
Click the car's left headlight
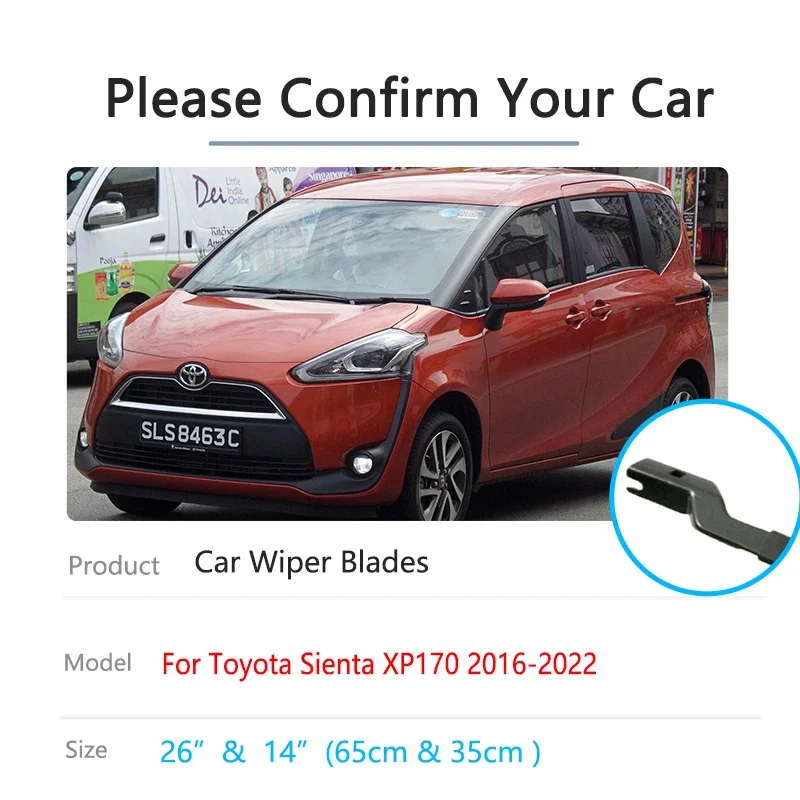coord(359,356)
